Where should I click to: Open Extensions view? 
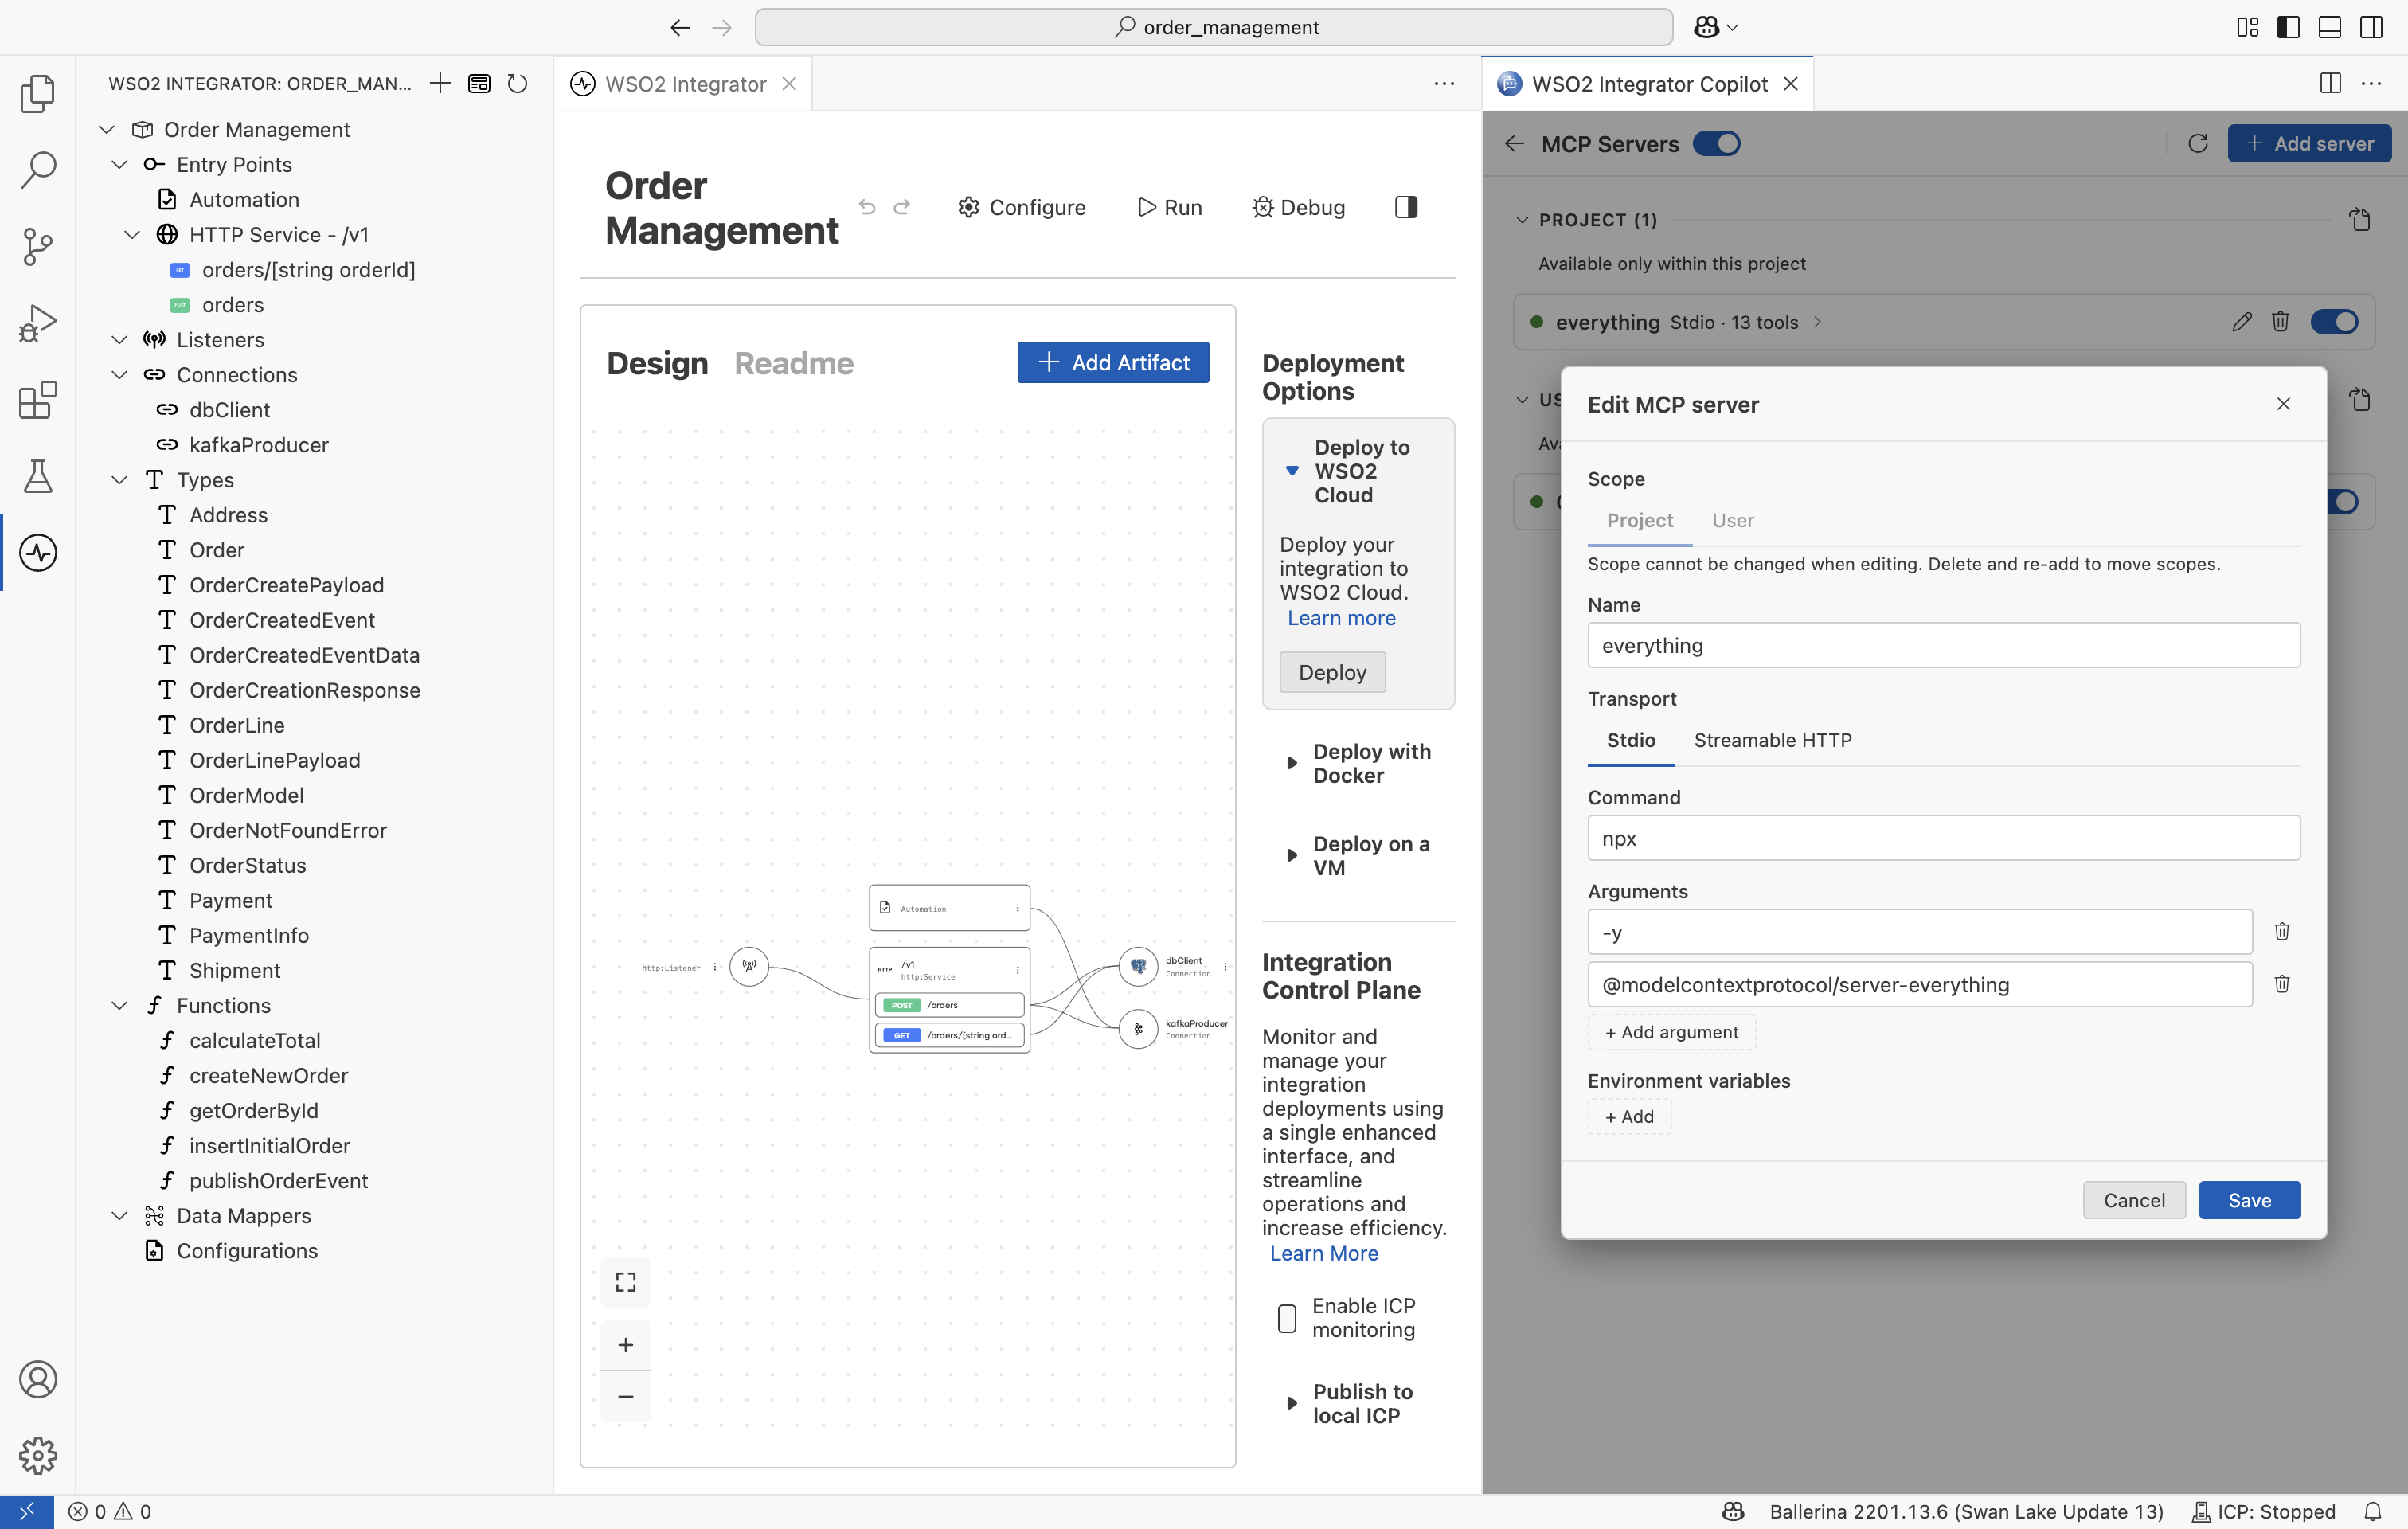[x=38, y=400]
